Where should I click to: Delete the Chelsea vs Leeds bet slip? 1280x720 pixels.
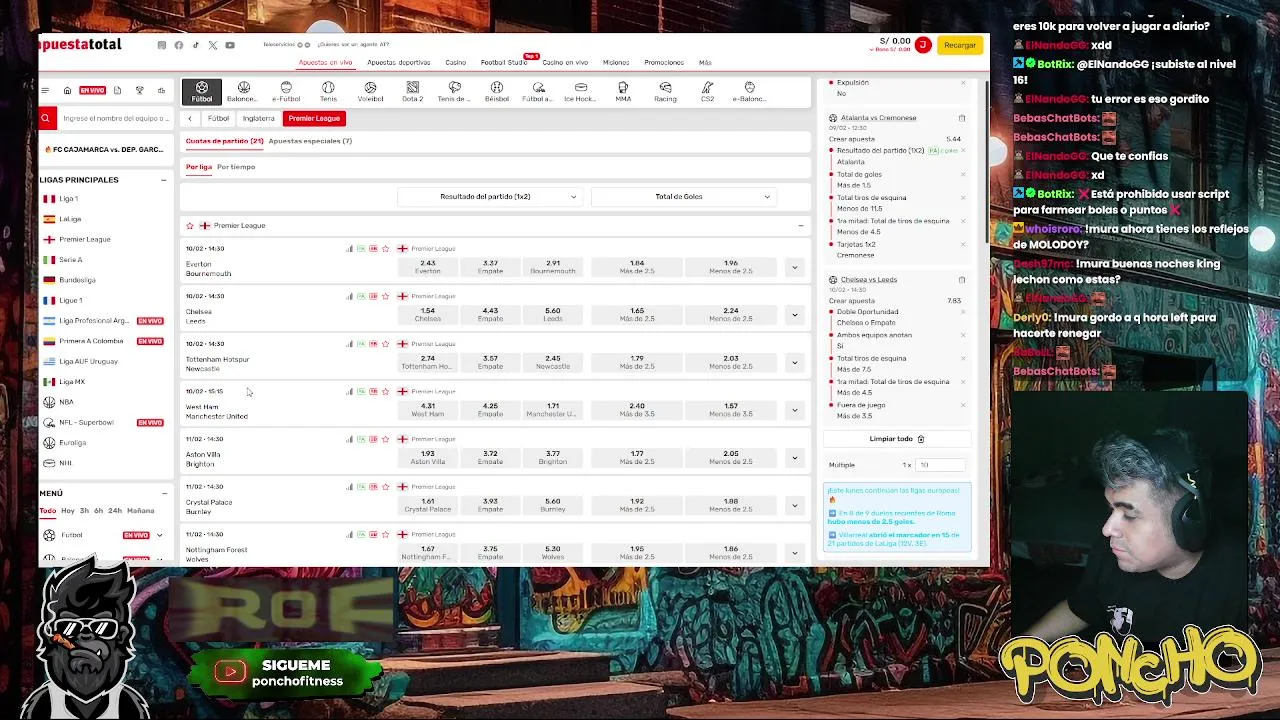point(962,280)
